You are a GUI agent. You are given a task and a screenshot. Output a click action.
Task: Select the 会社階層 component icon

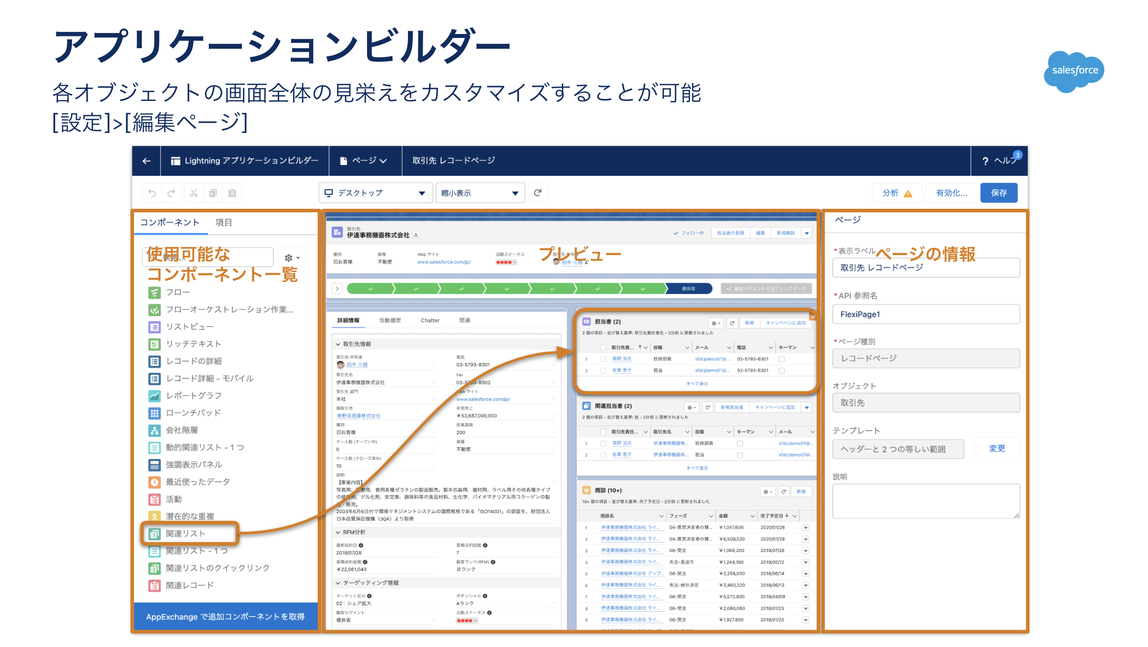(x=154, y=430)
